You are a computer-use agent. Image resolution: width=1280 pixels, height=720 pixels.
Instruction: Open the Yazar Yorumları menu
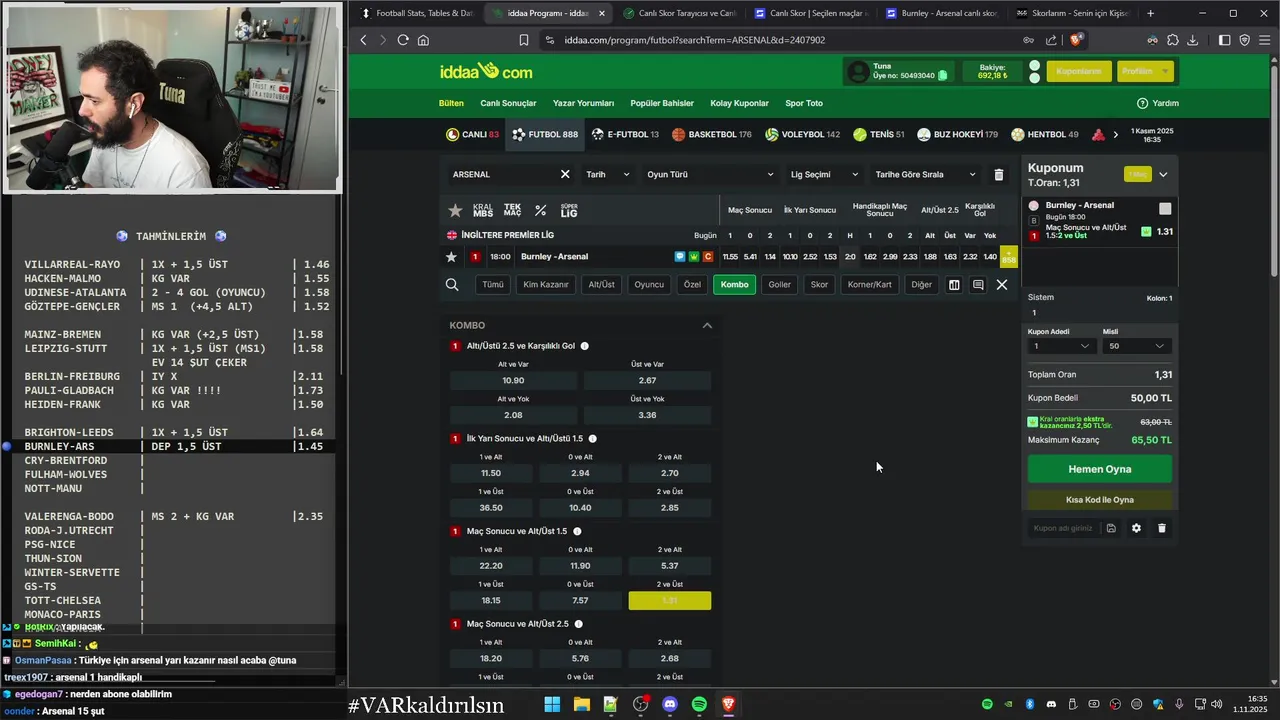point(583,103)
